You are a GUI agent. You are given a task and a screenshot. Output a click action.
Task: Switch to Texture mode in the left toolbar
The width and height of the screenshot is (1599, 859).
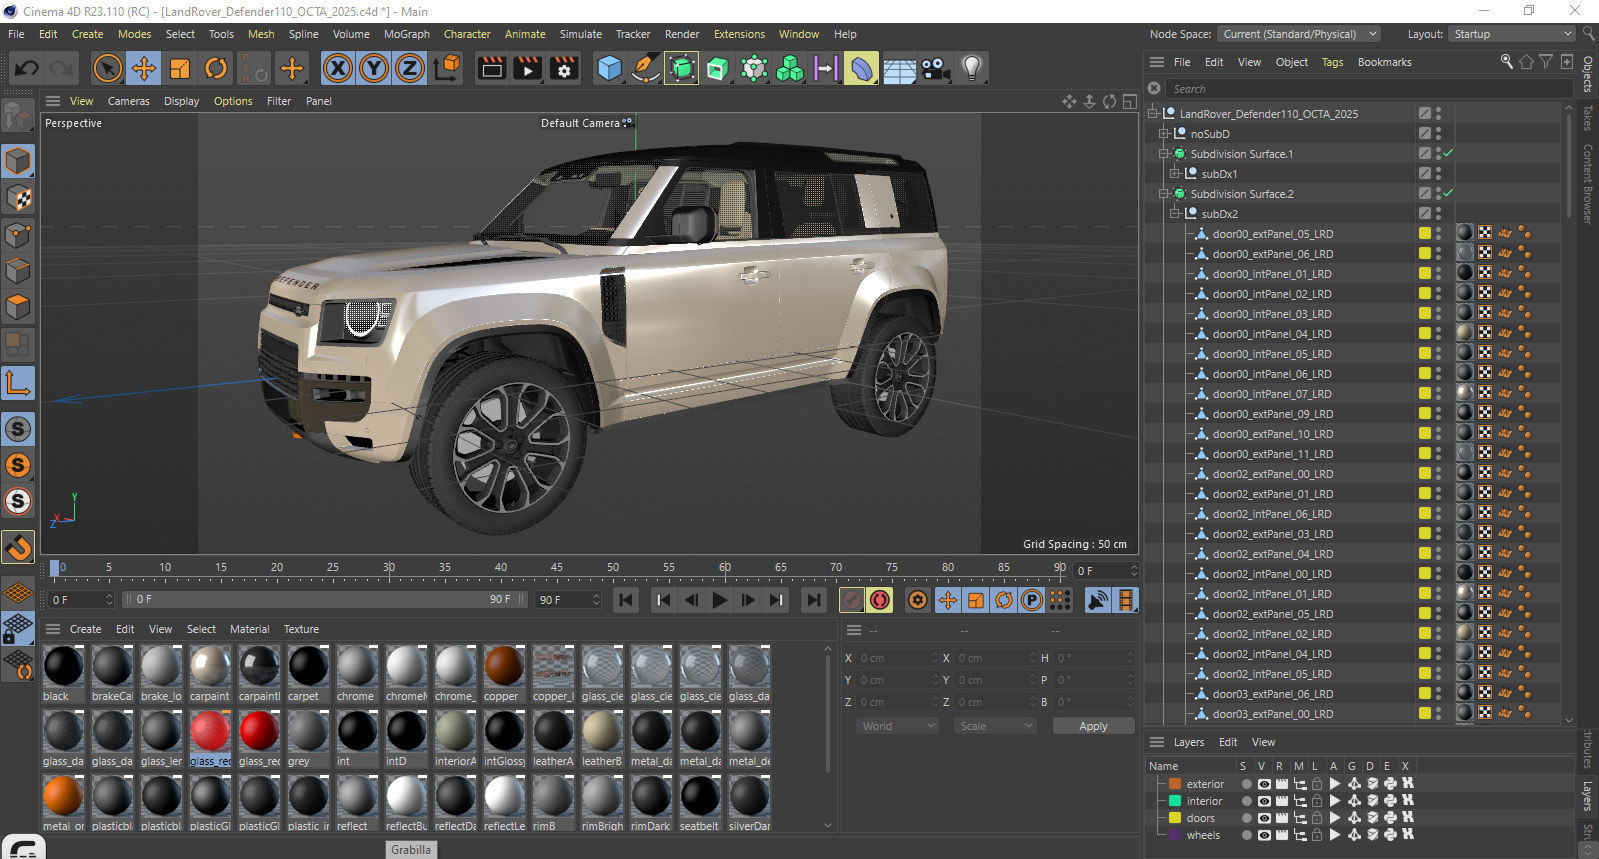coord(18,198)
